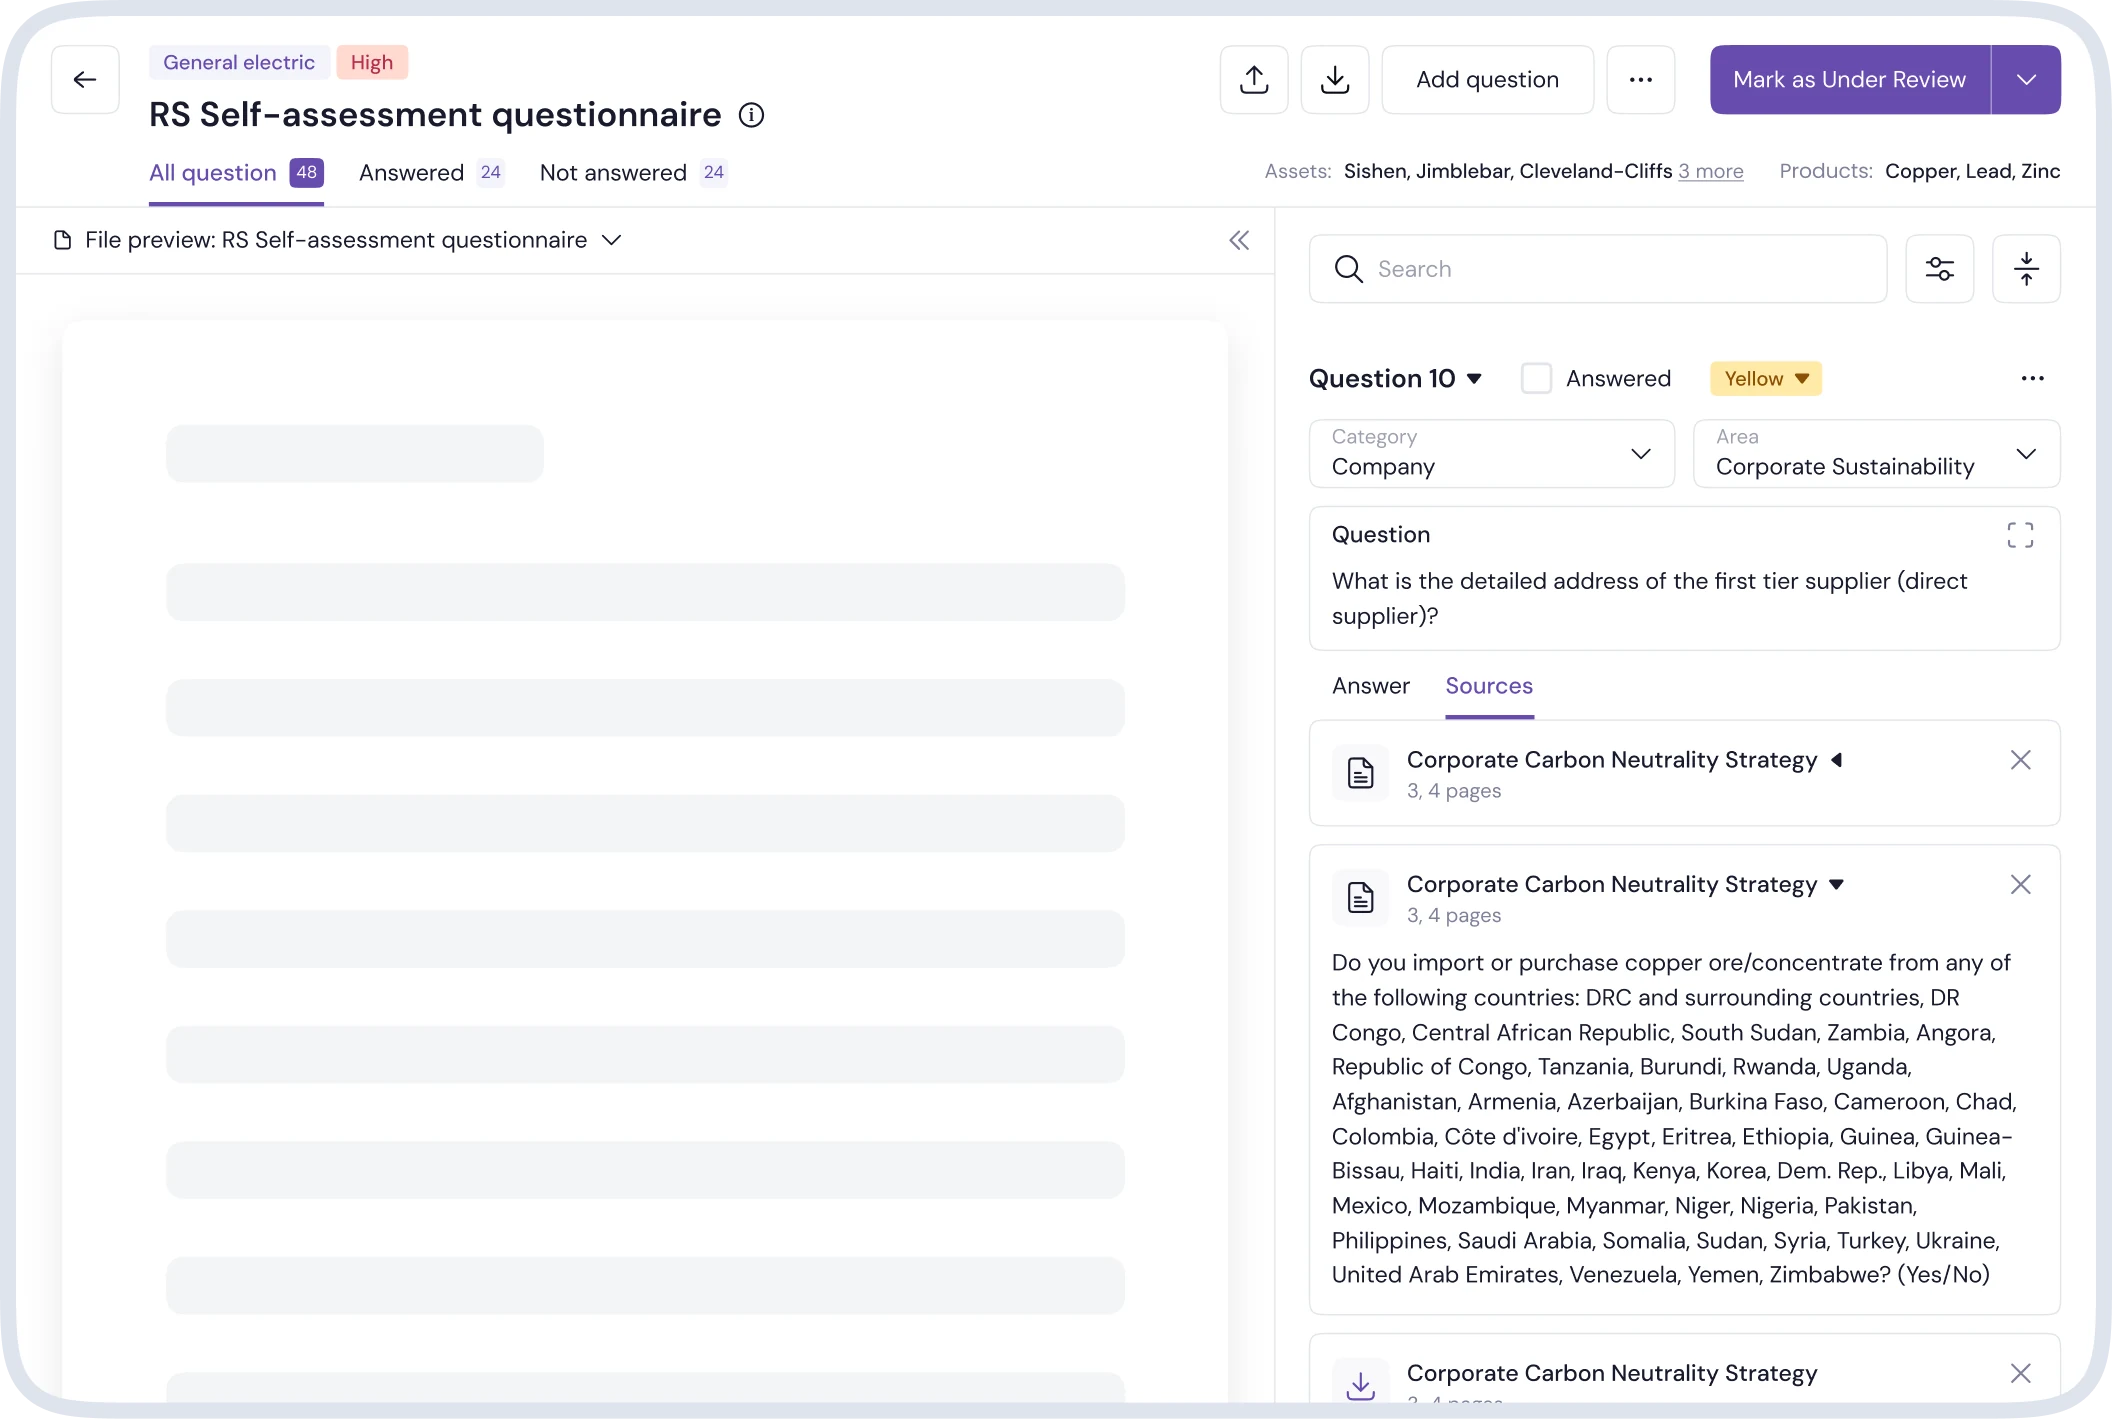Open the File preview selector chevron
The image size is (2112, 1419).
point(612,240)
